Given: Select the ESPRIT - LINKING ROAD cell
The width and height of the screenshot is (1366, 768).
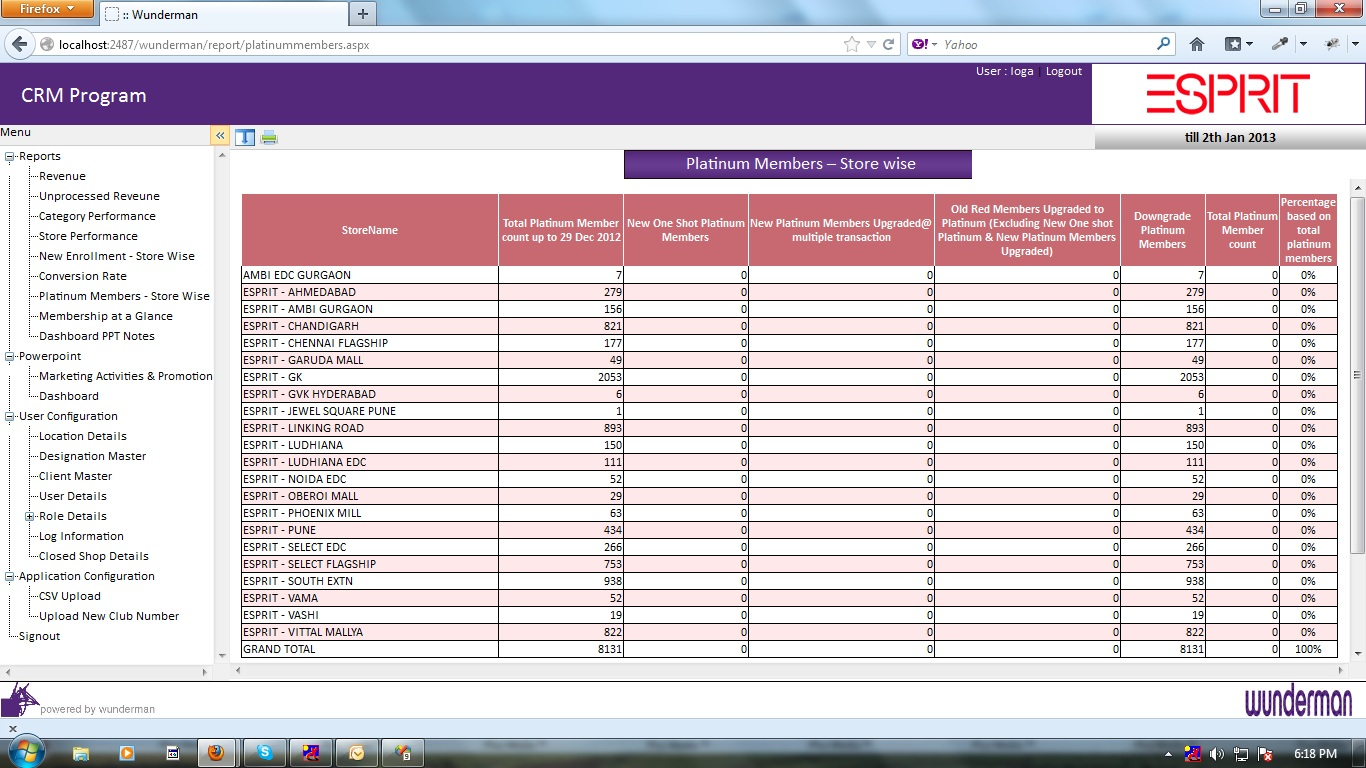Looking at the screenshot, I should coord(370,428).
